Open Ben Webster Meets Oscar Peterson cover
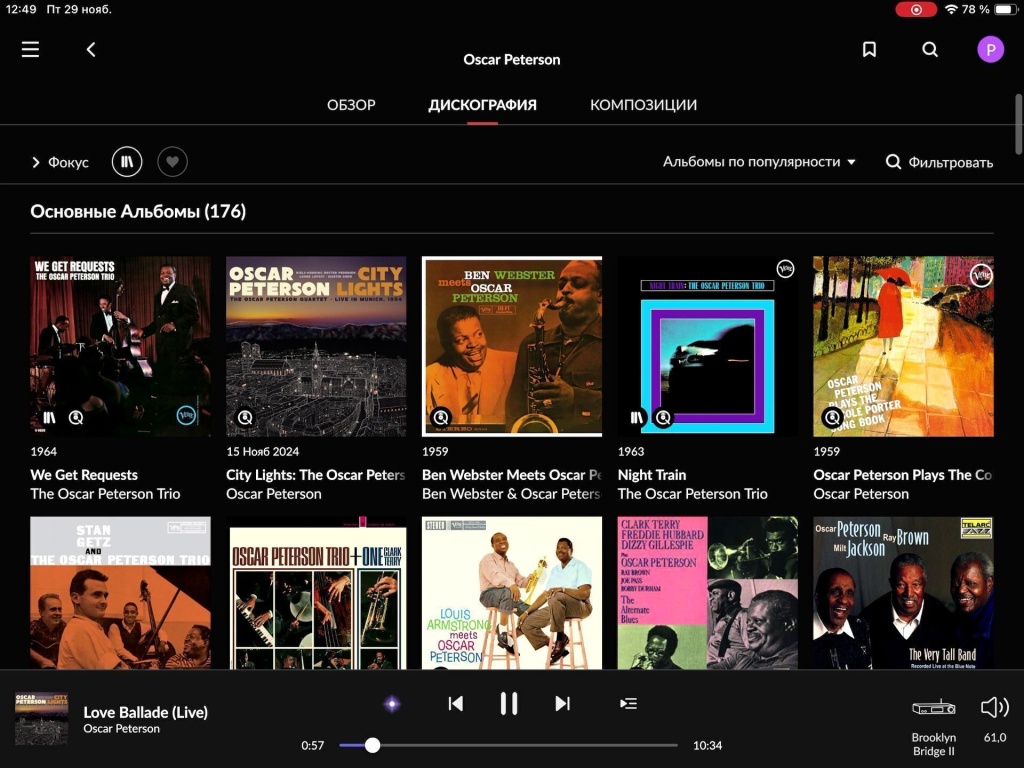The image size is (1024, 768). [512, 346]
